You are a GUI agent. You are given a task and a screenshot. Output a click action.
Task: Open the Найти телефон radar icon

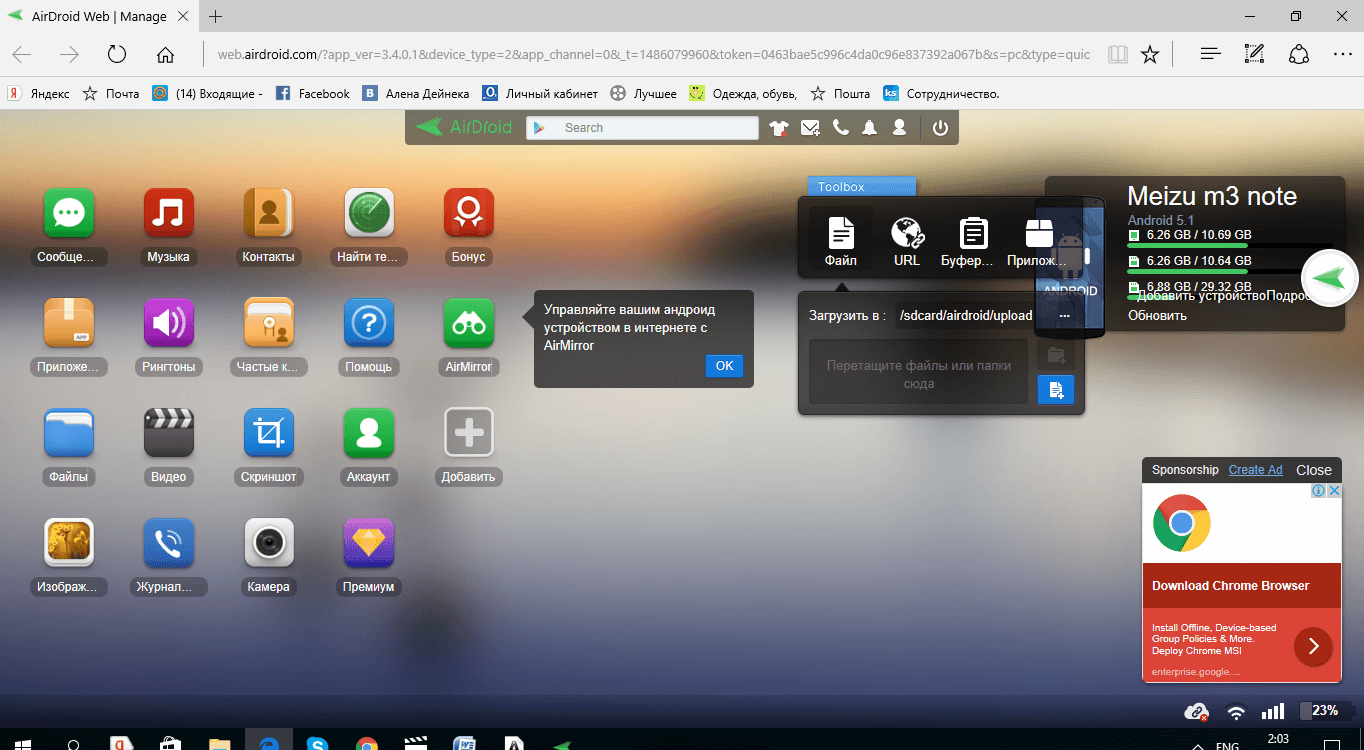(368, 212)
